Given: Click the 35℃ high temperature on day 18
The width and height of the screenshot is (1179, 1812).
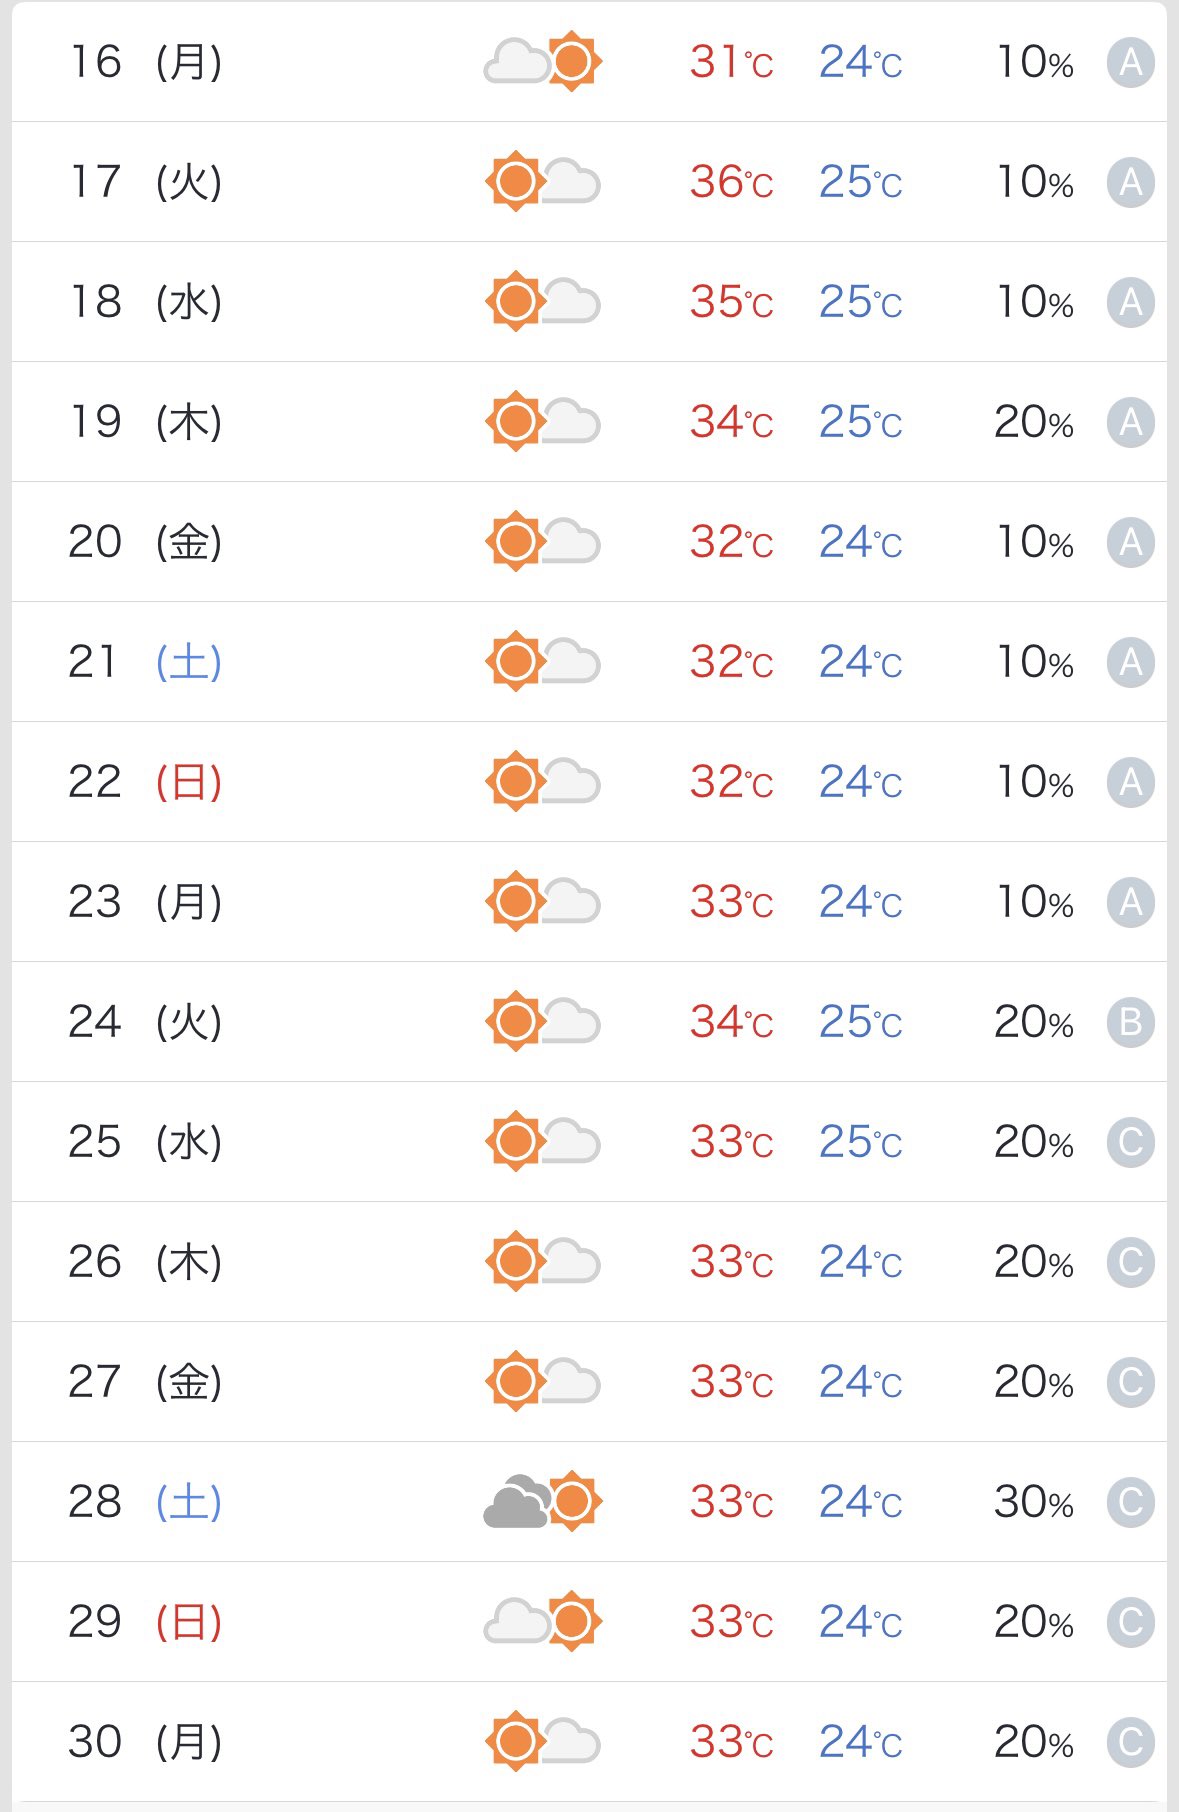Looking at the screenshot, I should 731,302.
